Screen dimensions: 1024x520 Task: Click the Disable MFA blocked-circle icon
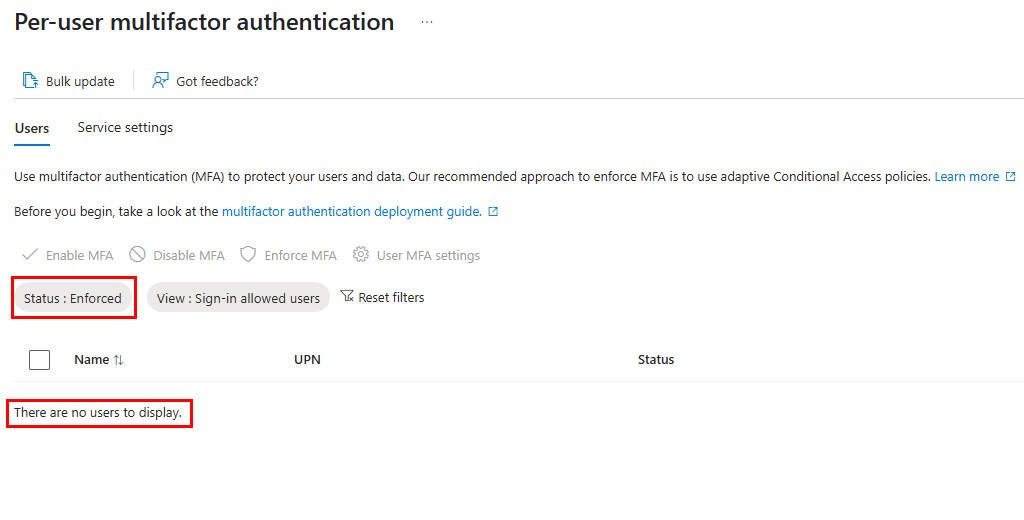(138, 255)
